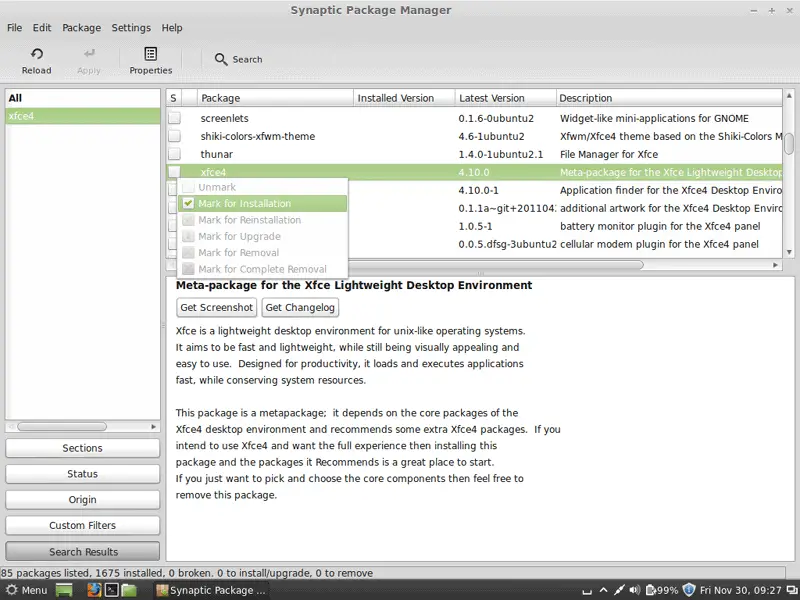Switch to the Sections filter view
This screenshot has height=600, width=800.
[83, 448]
